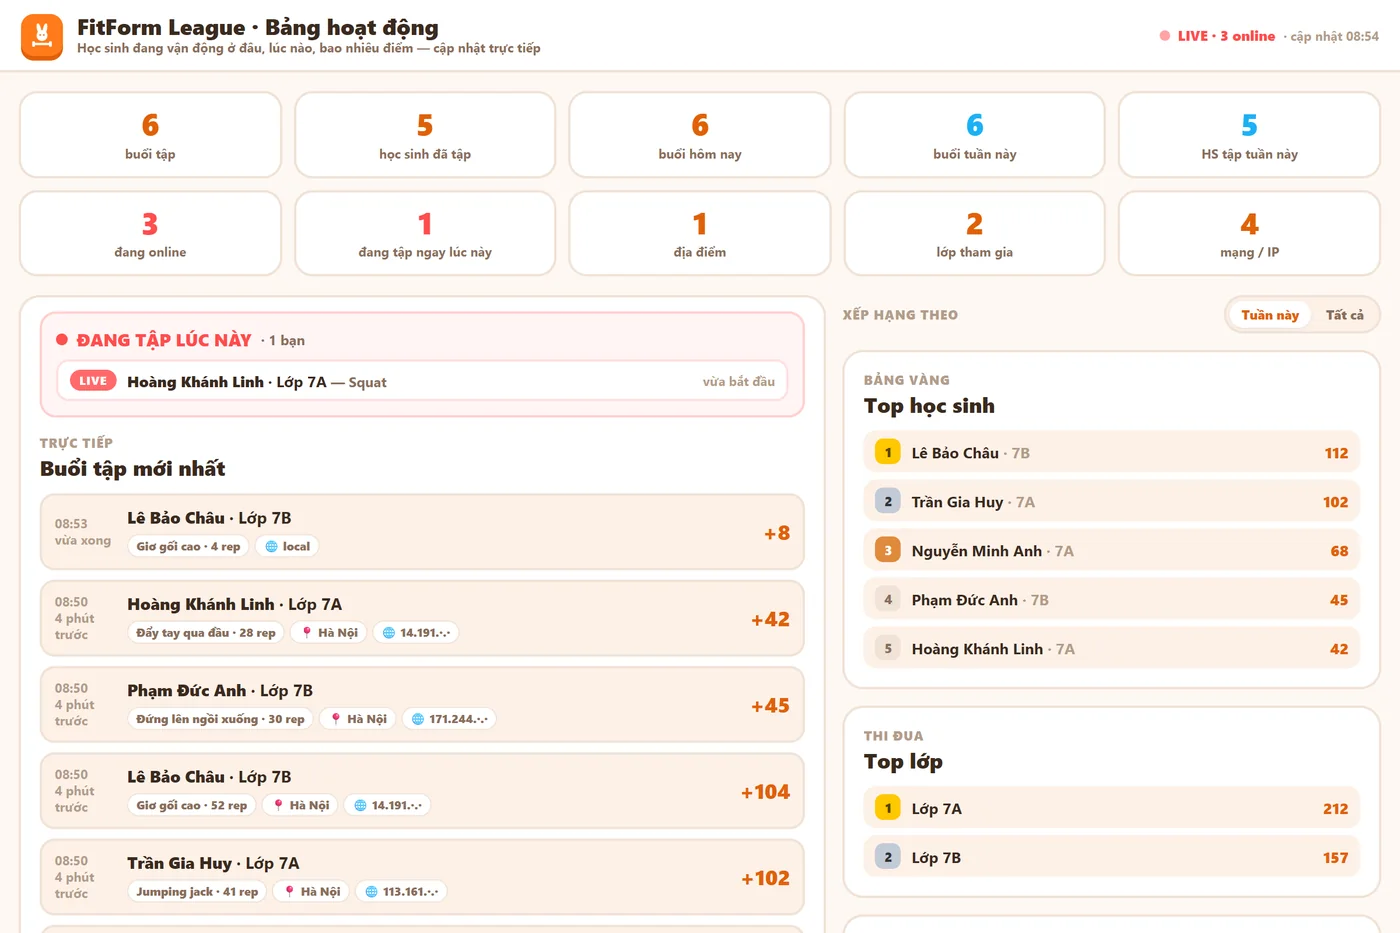Click the LIVE badge beside Hoàng Khánh Linh Squat
The height and width of the screenshot is (933, 1400).
coord(93,381)
